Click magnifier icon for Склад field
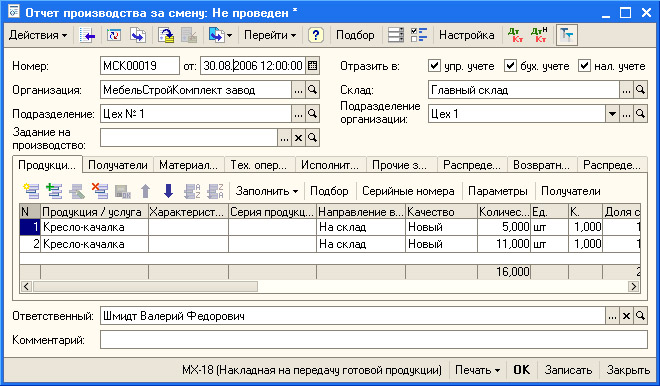This screenshot has width=660, height=386. (640, 90)
